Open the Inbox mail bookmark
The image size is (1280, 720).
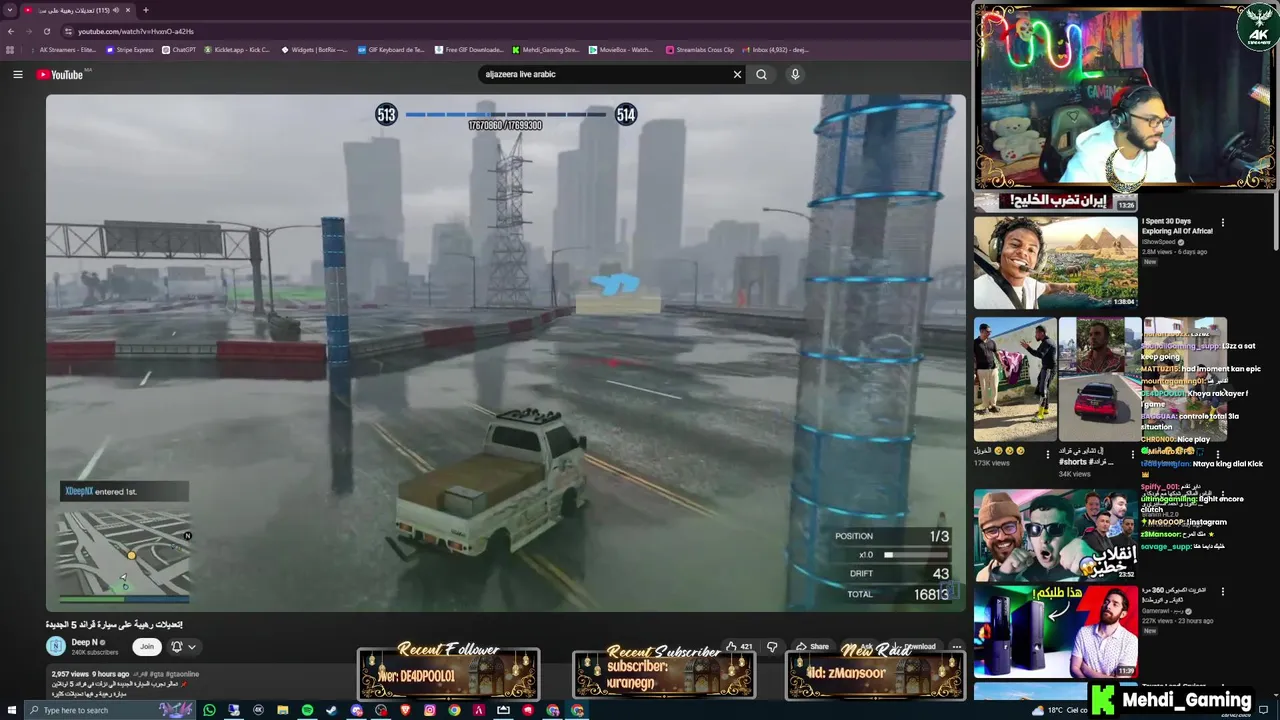click(x=775, y=49)
